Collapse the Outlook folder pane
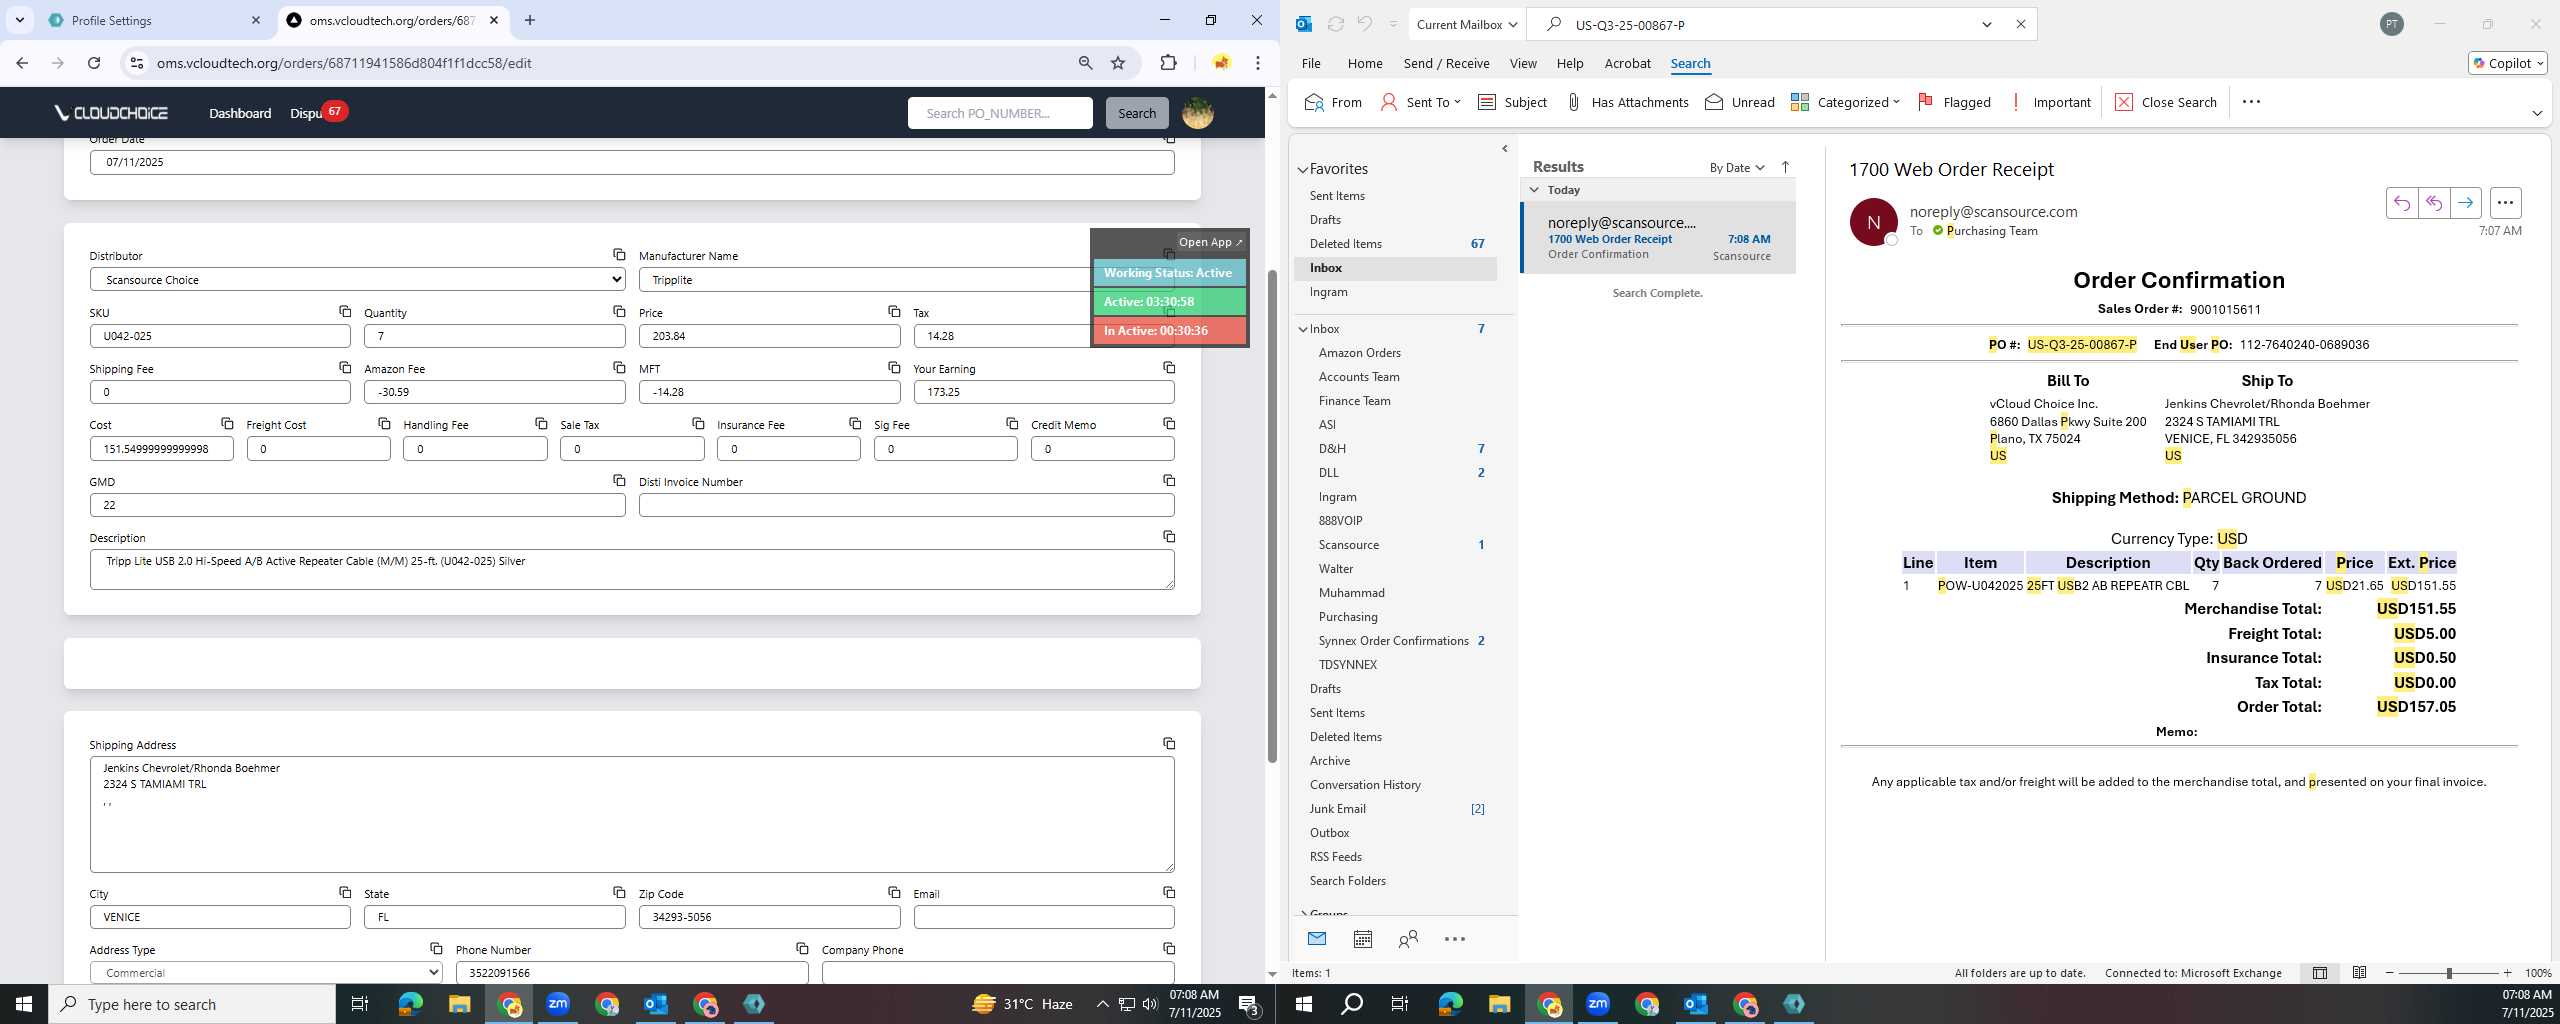Image resolution: width=2560 pixels, height=1024 pixels. 1504,149
